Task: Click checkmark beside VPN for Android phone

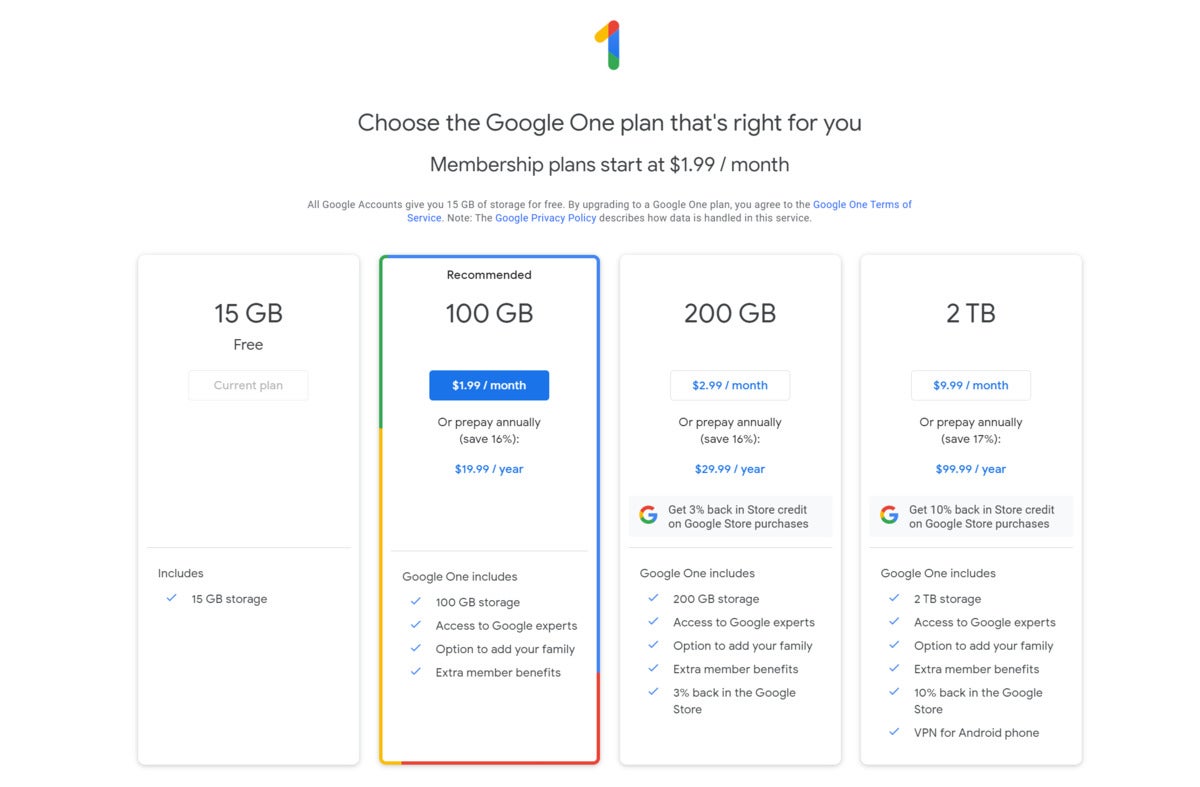Action: [x=894, y=732]
